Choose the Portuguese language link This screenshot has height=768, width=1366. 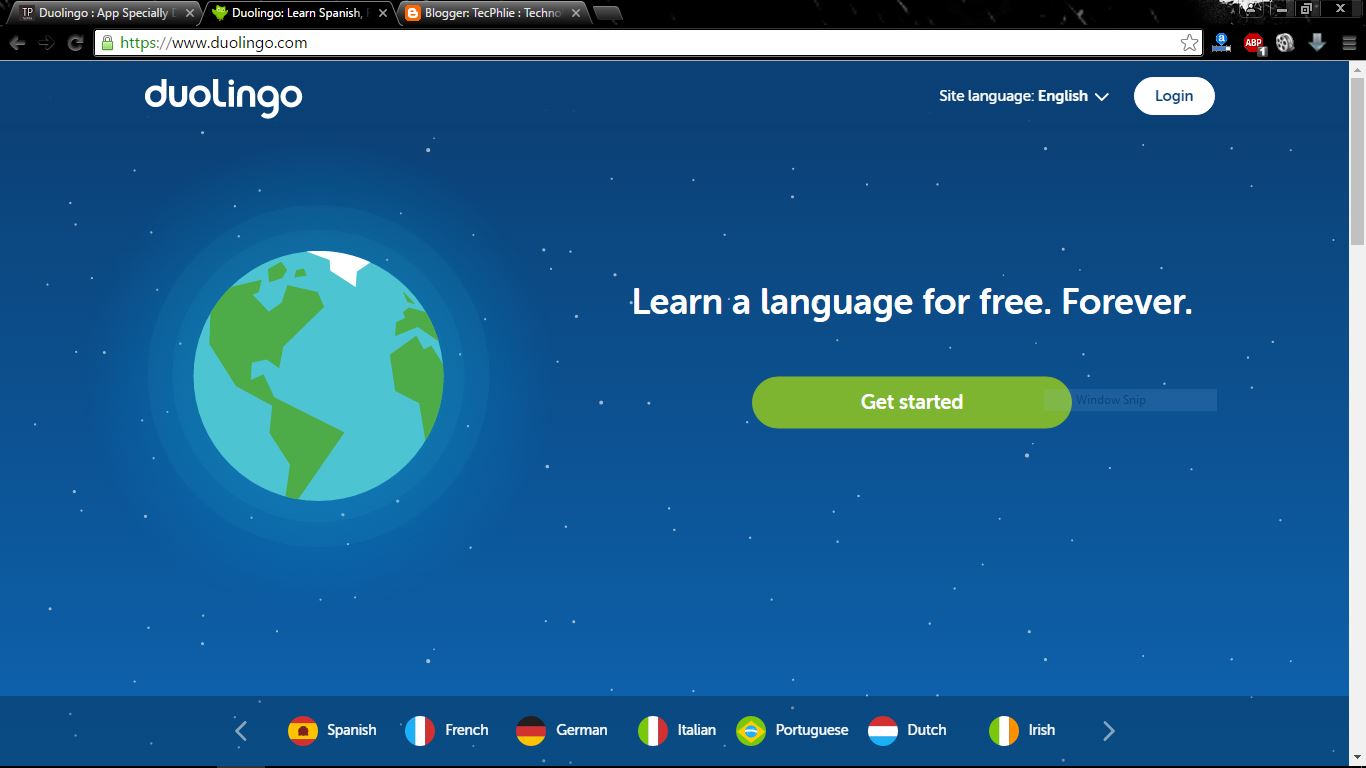click(812, 730)
